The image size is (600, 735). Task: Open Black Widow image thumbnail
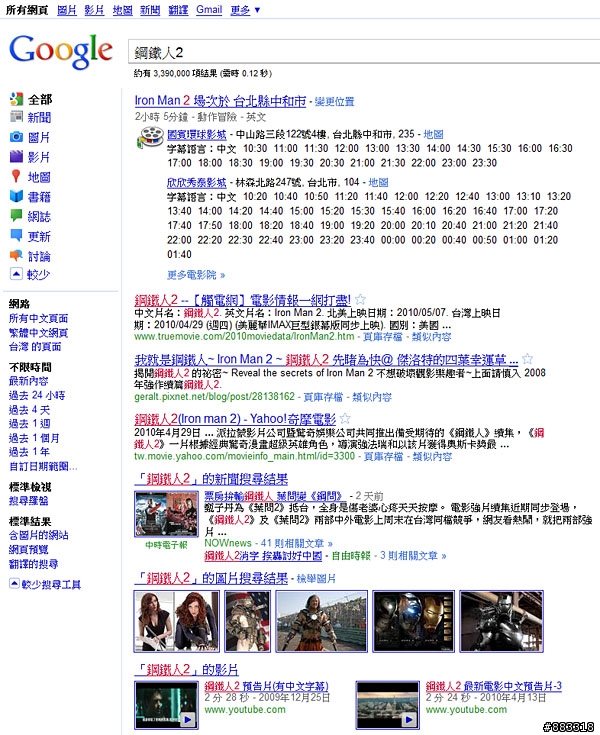pyautogui.click(x=177, y=621)
